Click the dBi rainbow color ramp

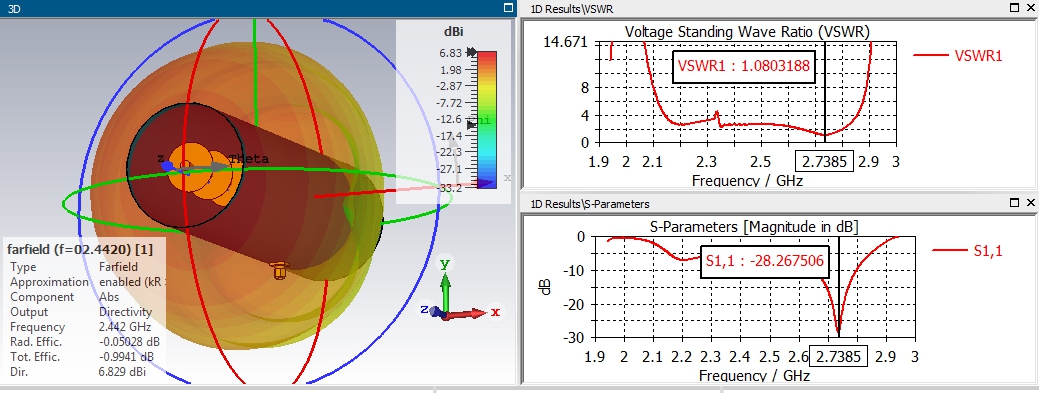pos(487,119)
